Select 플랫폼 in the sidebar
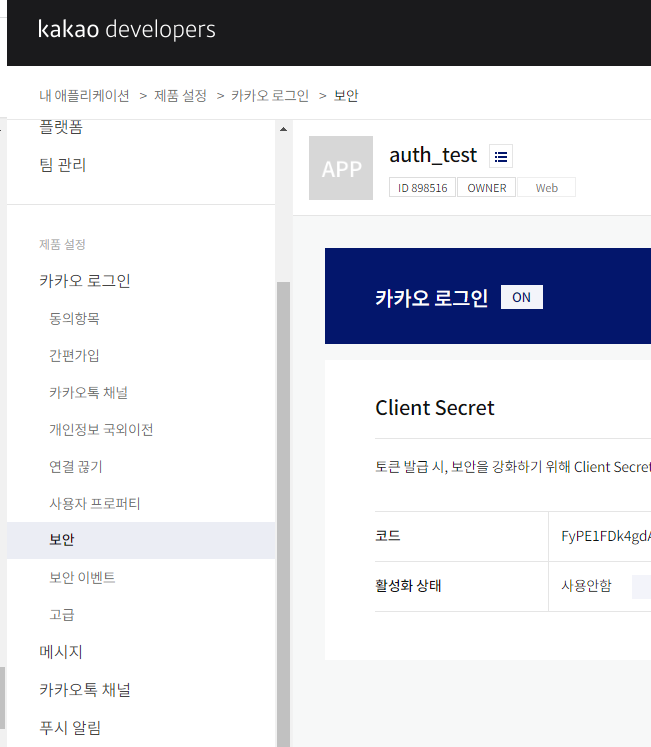Screen dimensions: 651x747 coord(61,127)
